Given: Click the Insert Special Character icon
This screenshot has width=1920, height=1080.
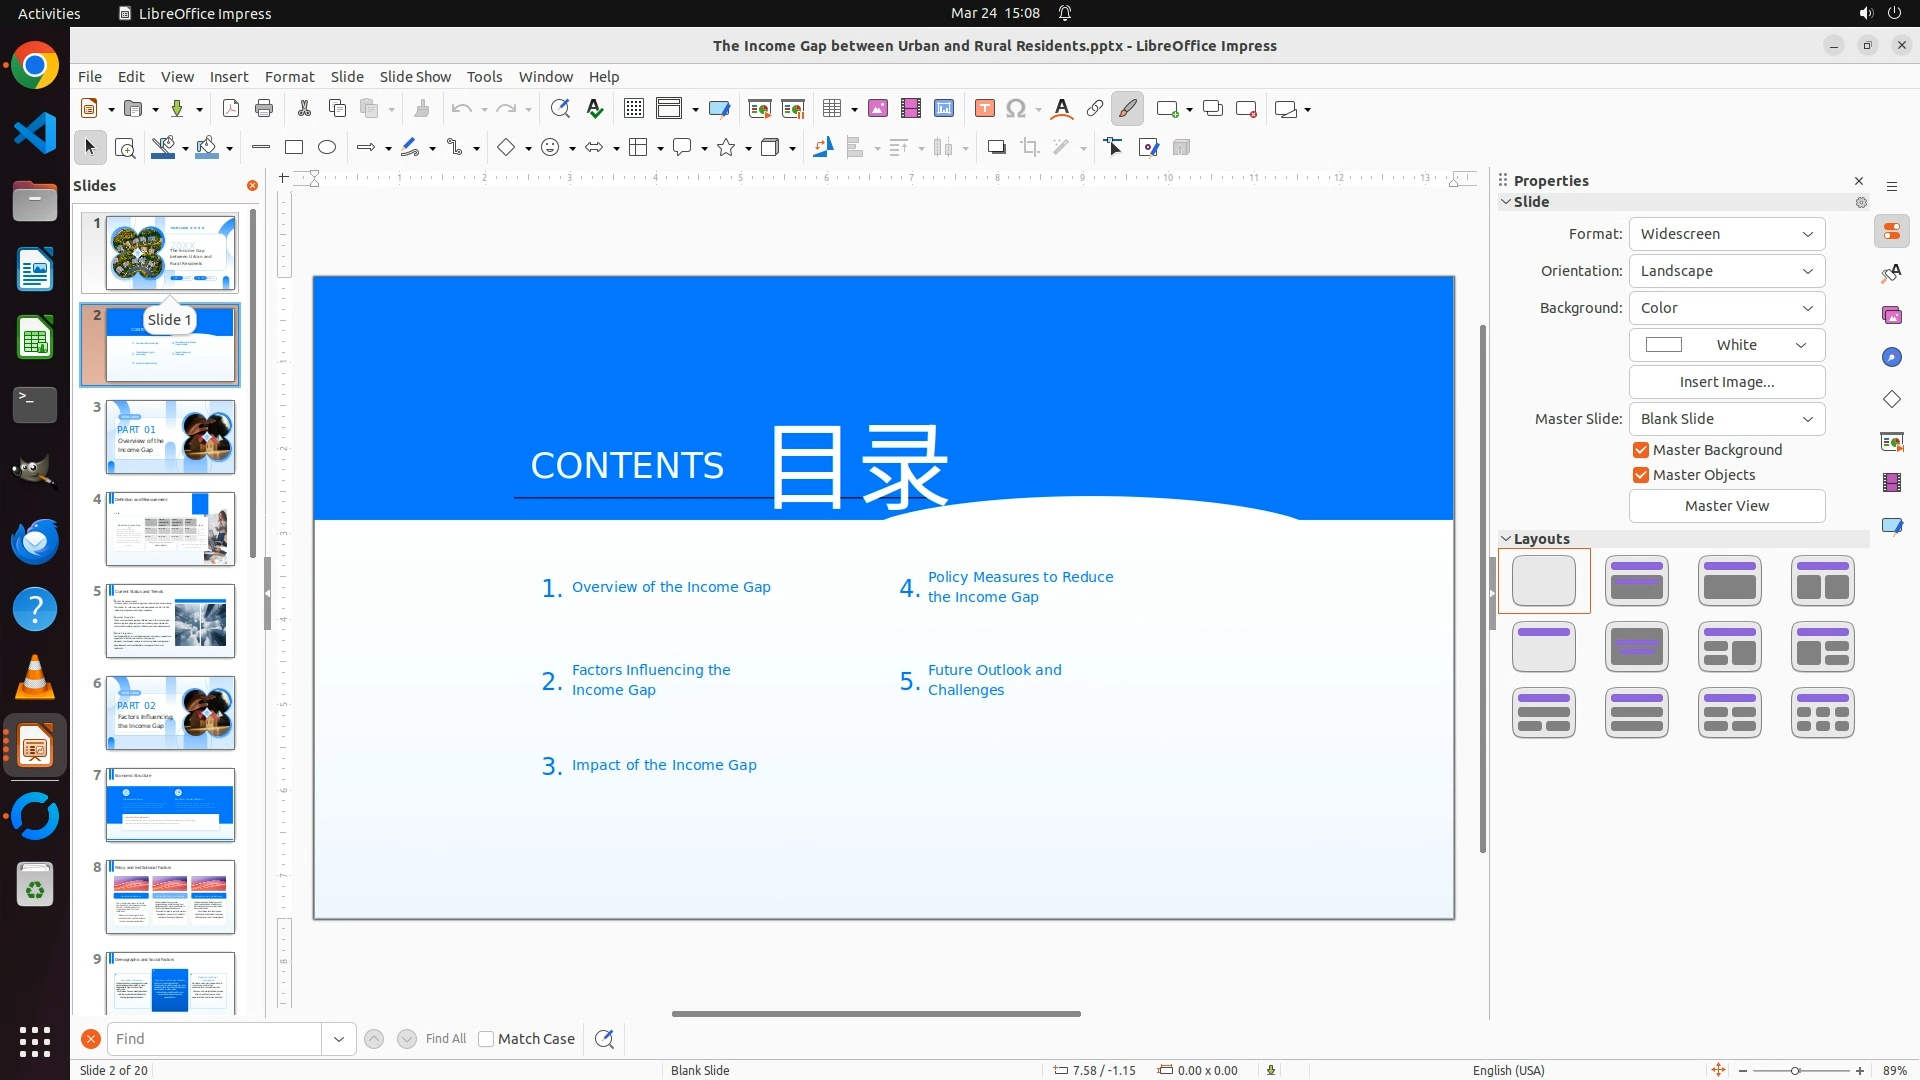Looking at the screenshot, I should click(1016, 109).
